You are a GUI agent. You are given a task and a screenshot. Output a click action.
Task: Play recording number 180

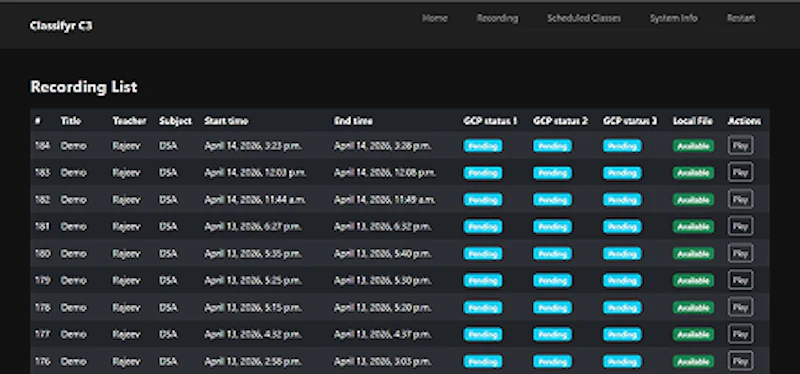pyautogui.click(x=740, y=253)
